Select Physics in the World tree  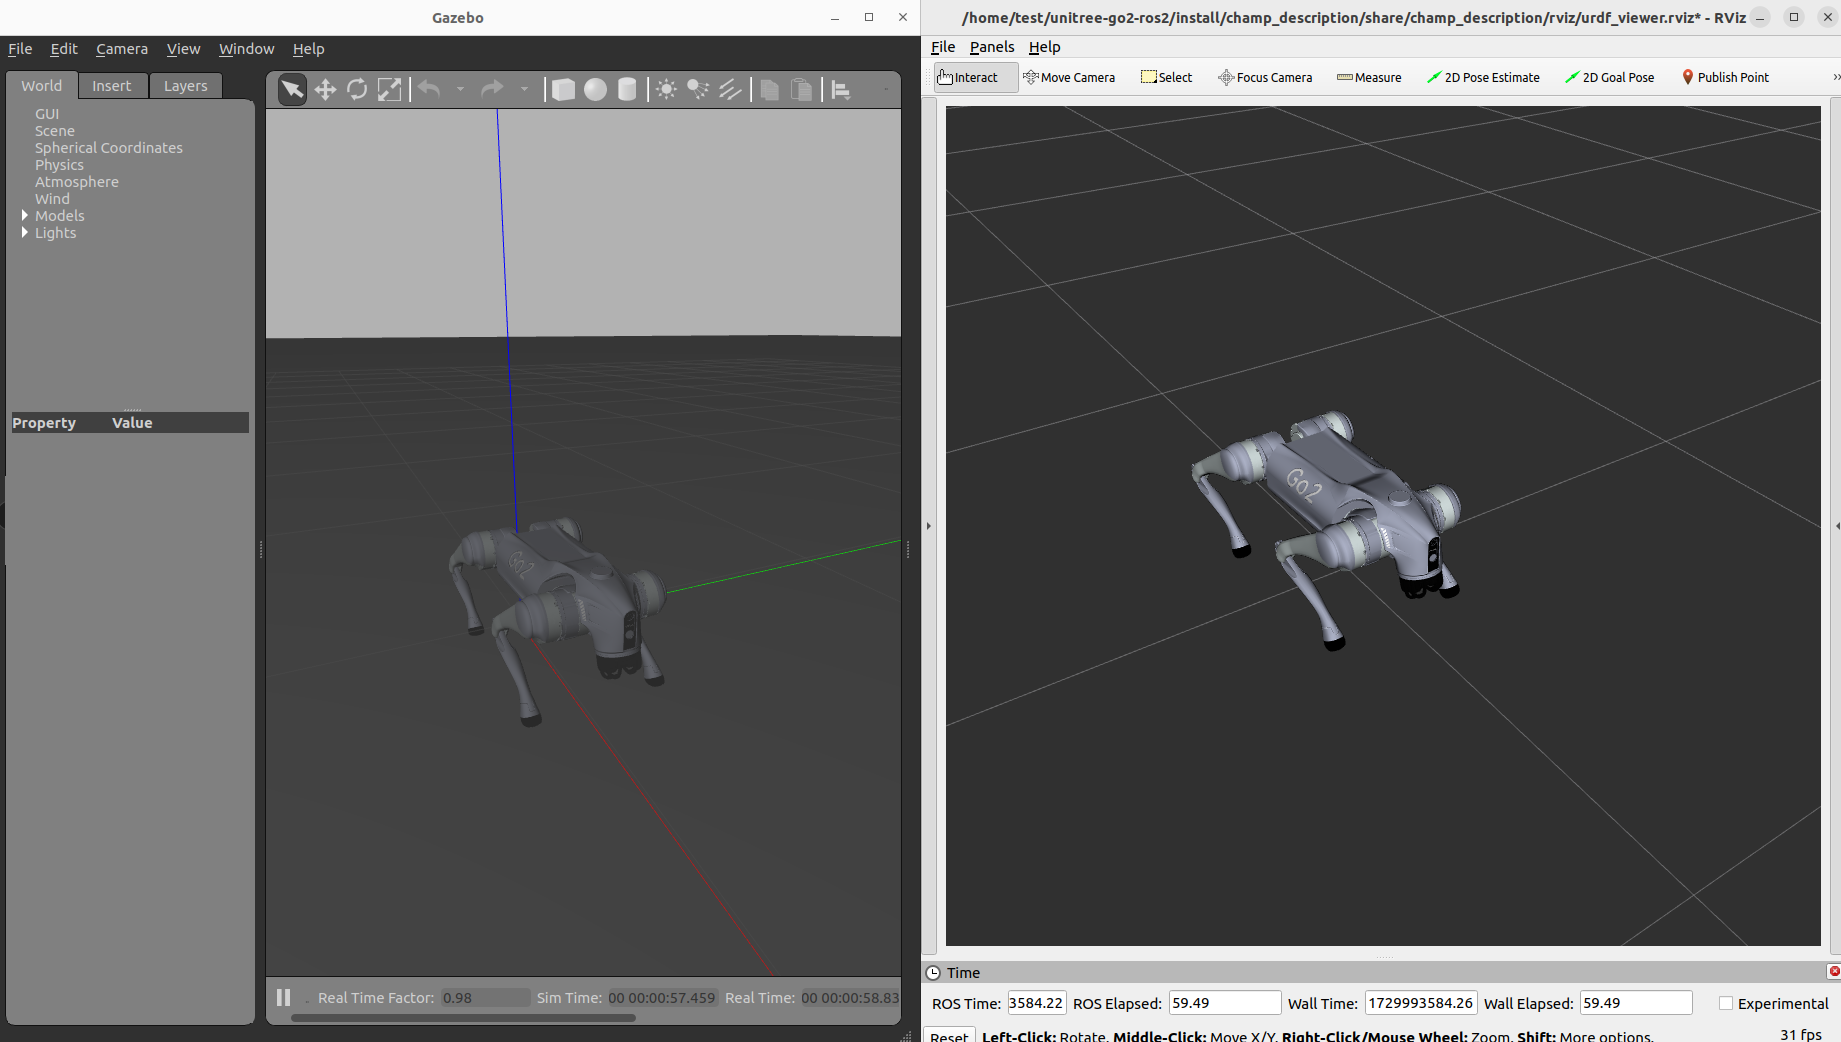tap(59, 165)
